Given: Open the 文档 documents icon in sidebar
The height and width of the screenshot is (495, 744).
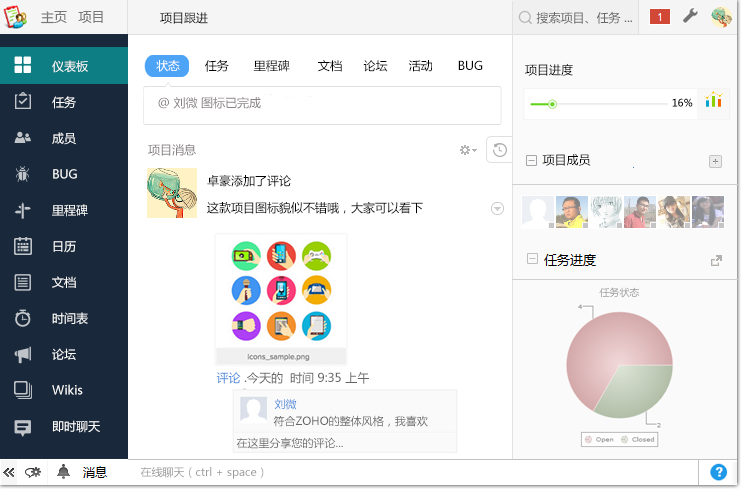Looking at the screenshot, I should click(x=23, y=282).
